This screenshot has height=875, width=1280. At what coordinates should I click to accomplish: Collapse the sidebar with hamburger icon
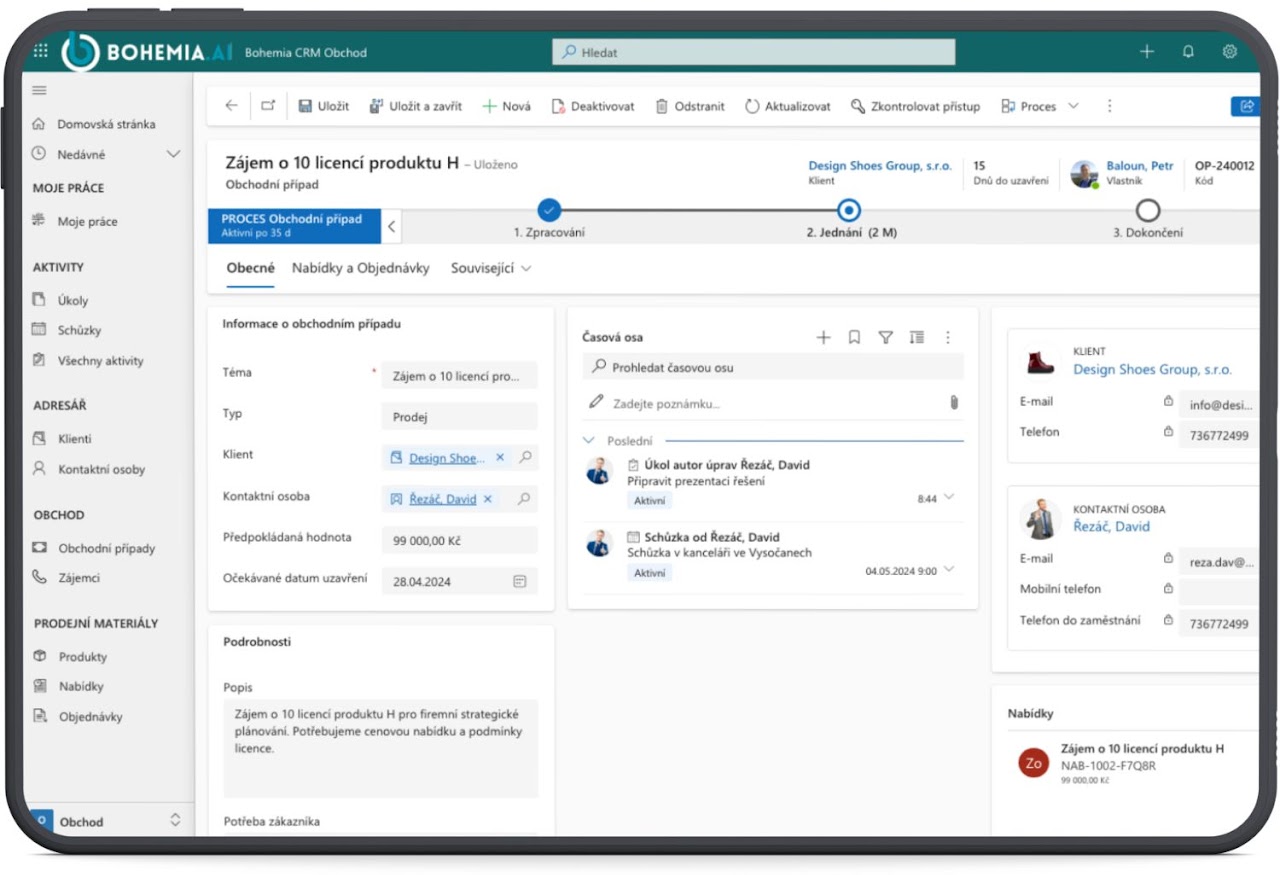[x=40, y=90]
